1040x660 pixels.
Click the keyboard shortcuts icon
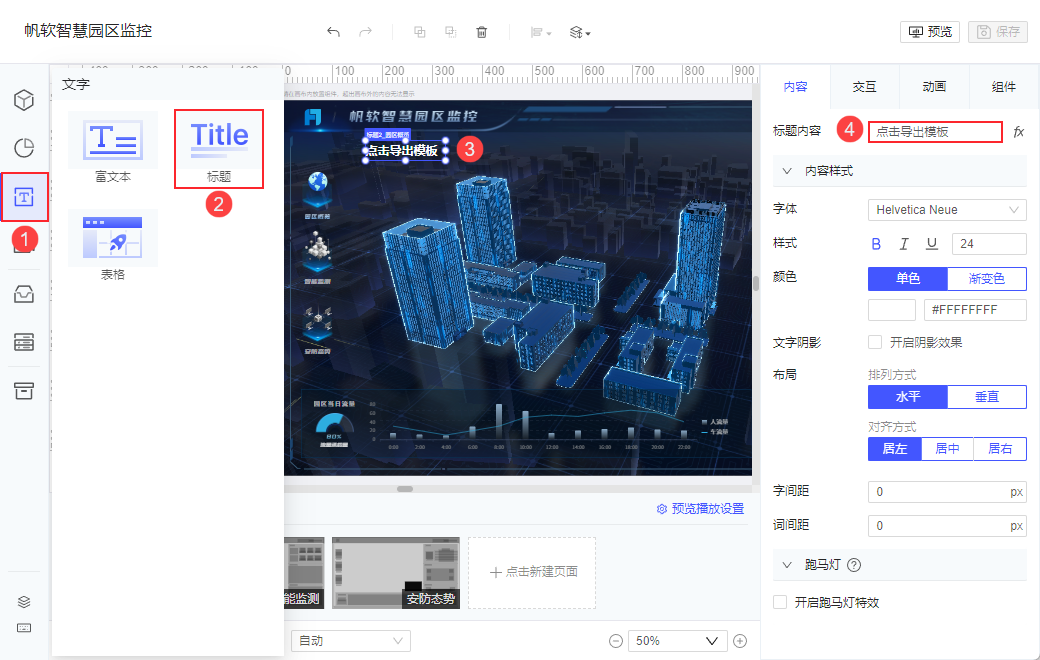coord(24,628)
